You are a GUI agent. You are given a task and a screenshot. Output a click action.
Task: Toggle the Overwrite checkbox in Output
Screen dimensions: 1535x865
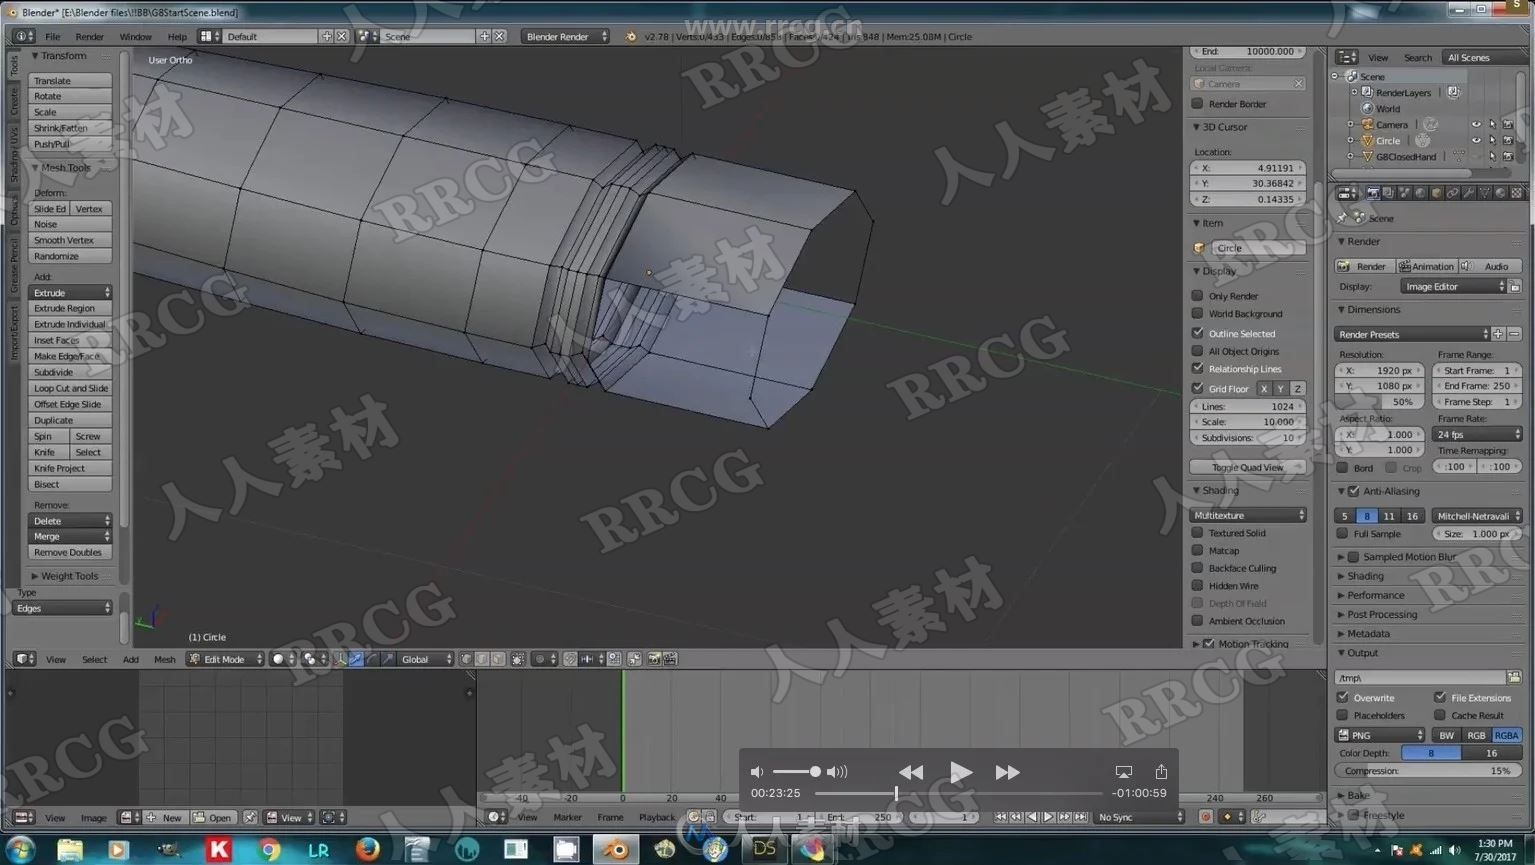pyautogui.click(x=1343, y=697)
